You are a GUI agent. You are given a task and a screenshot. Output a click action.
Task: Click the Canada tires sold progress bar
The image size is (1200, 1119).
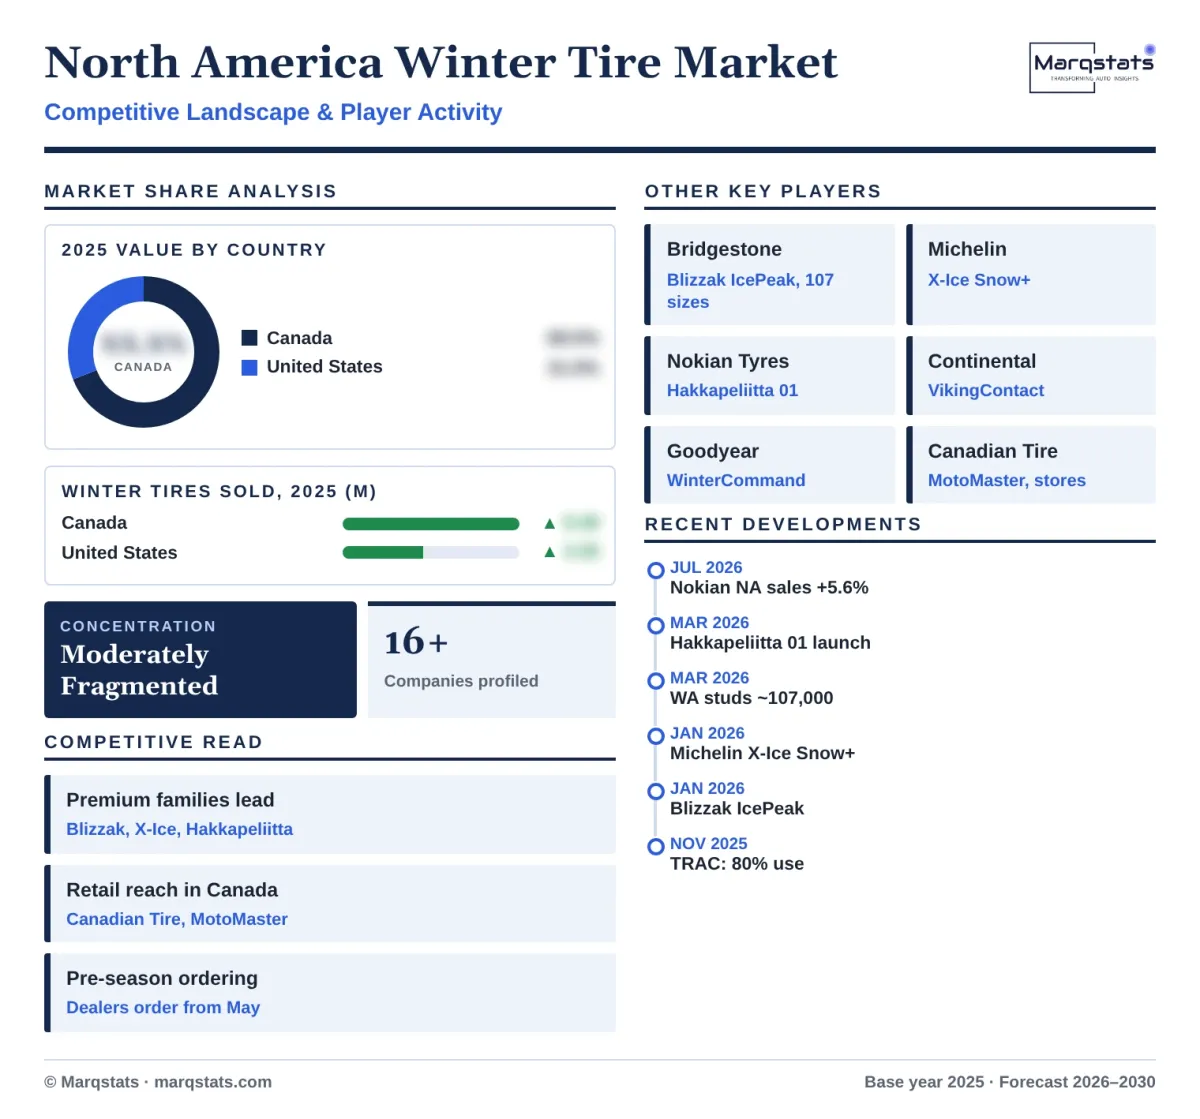point(431,523)
